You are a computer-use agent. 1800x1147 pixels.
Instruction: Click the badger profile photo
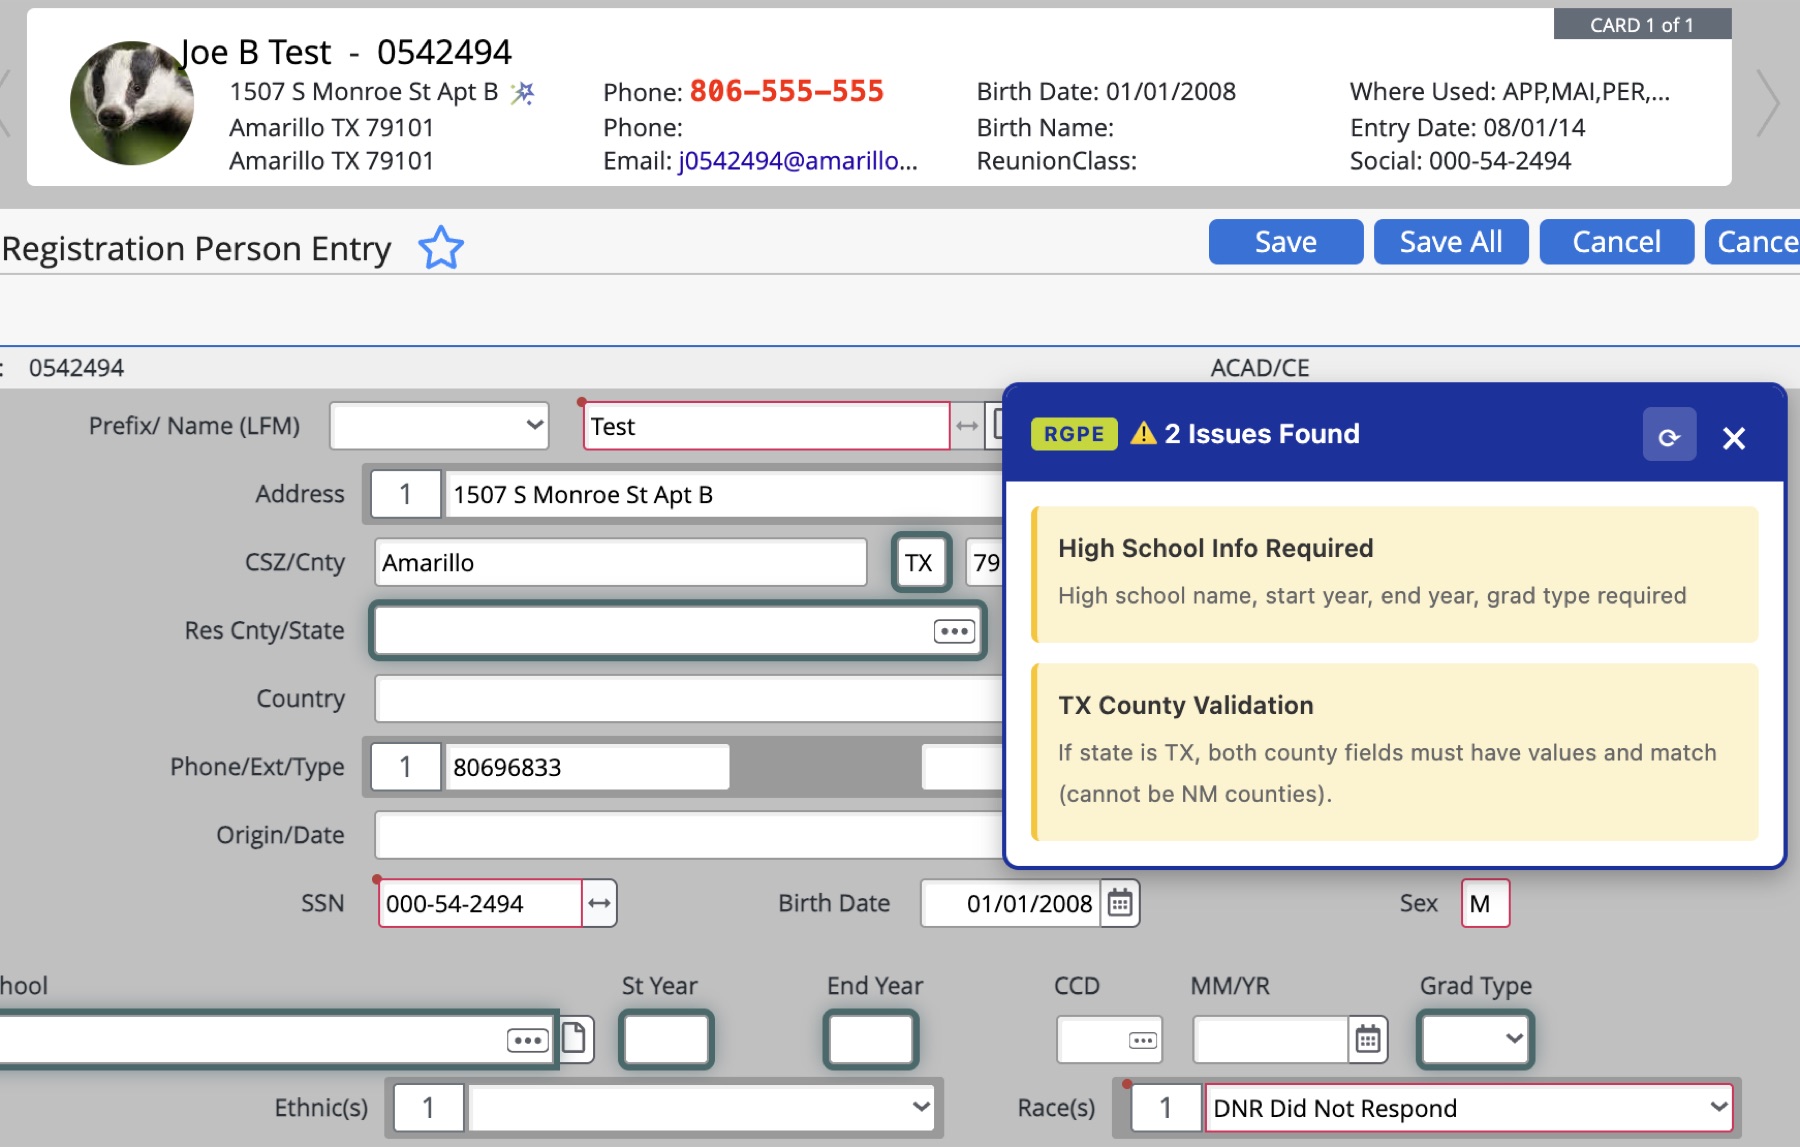(132, 103)
